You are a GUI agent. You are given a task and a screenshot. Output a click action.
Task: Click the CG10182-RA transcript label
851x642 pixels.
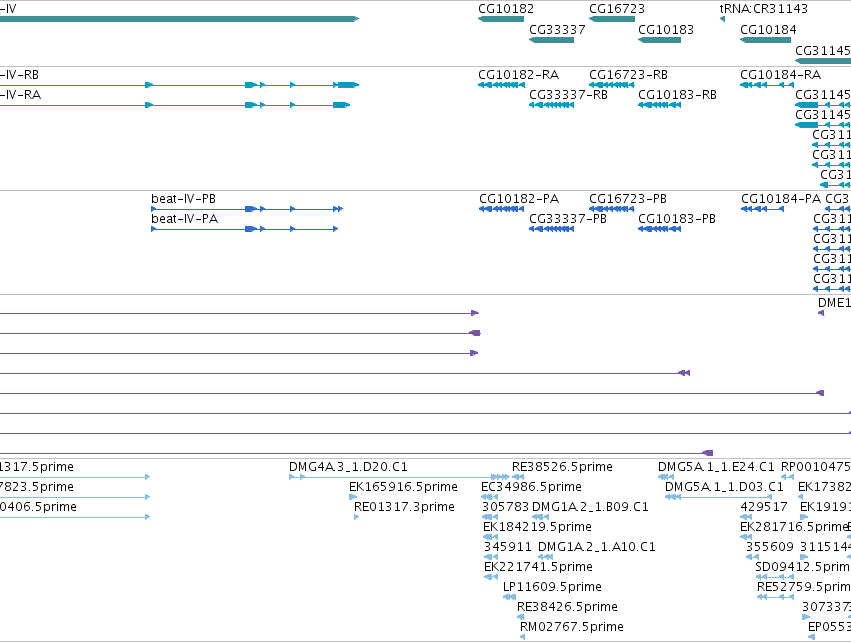point(518,74)
